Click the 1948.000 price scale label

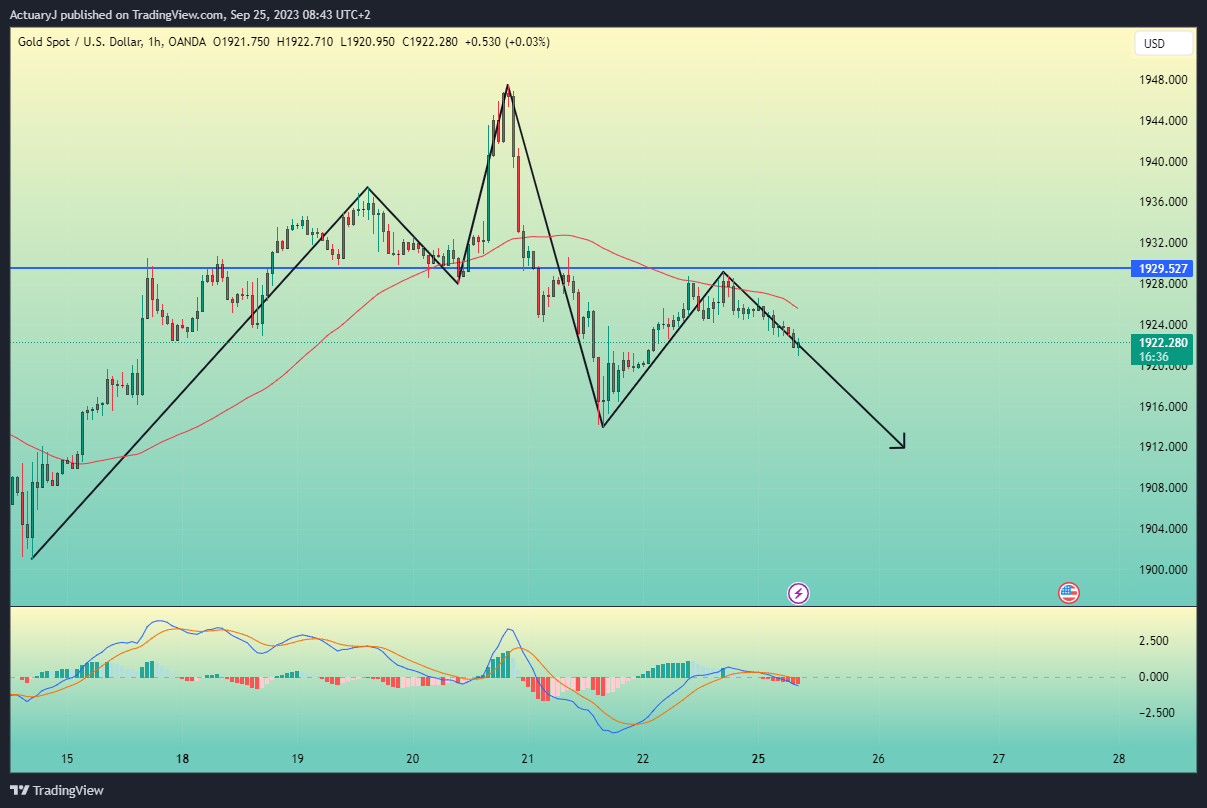[1163, 80]
